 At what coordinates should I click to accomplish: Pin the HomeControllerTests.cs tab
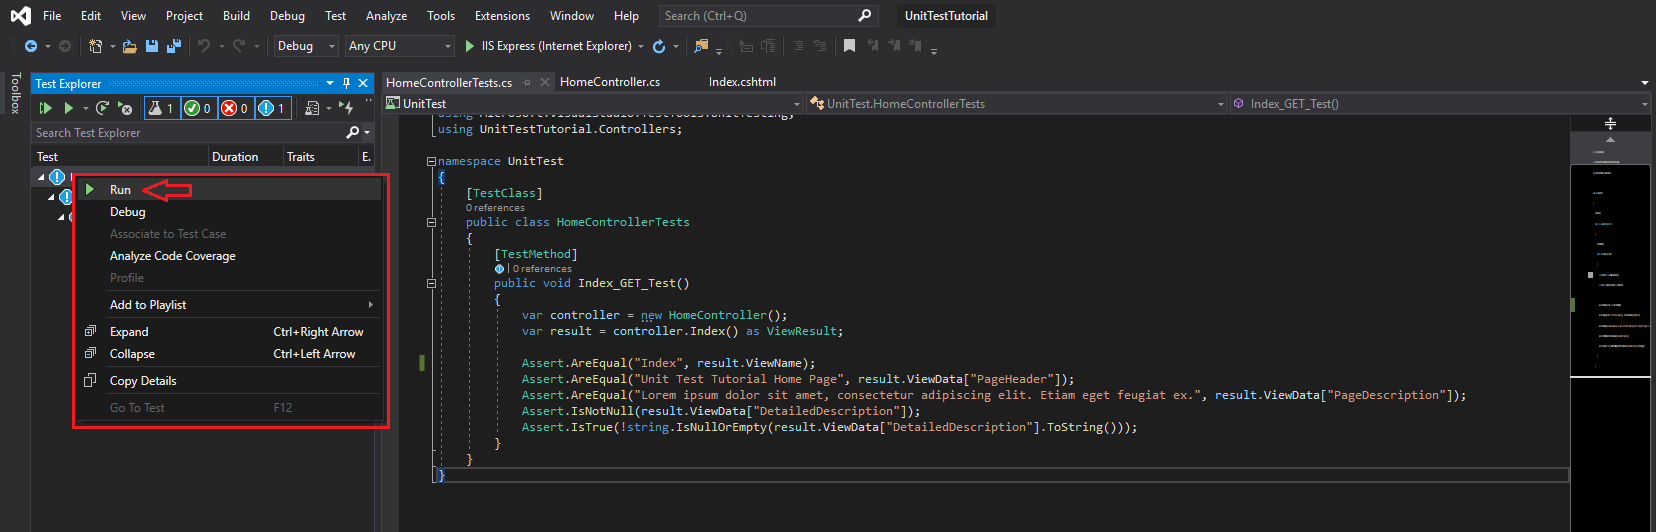(527, 82)
